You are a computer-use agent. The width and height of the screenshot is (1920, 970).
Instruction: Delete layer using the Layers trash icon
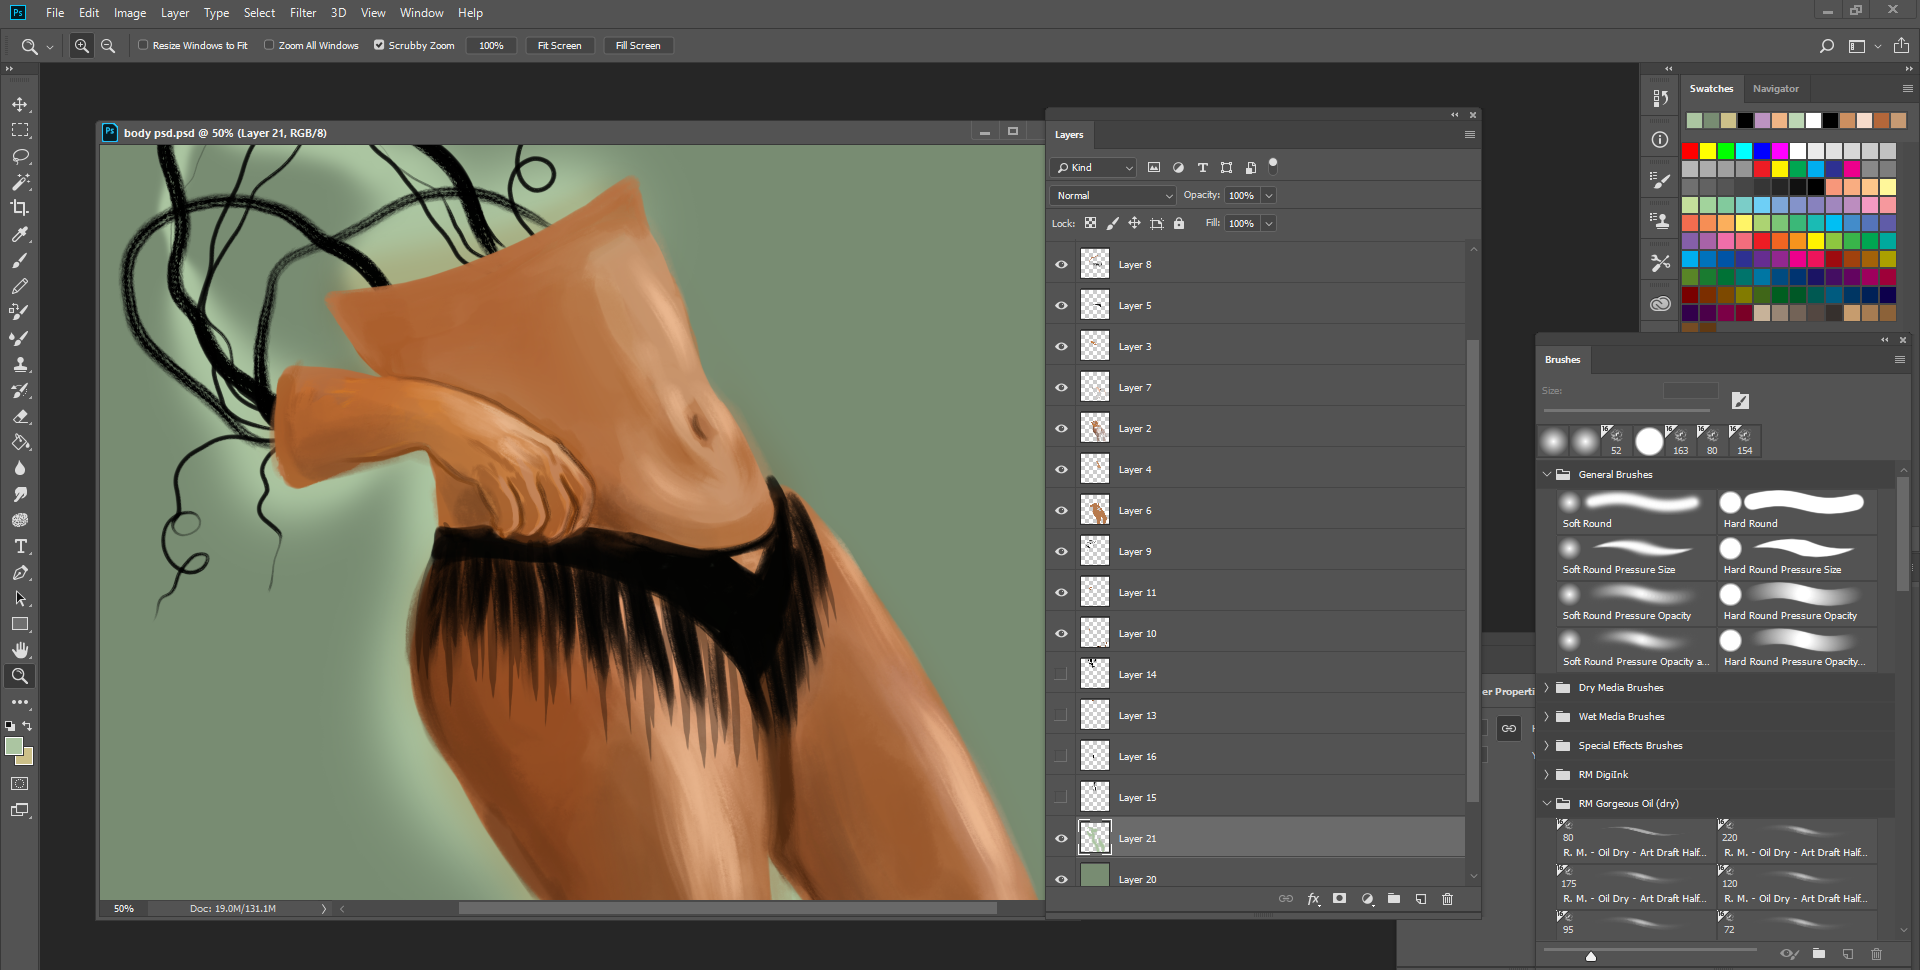tap(1447, 899)
